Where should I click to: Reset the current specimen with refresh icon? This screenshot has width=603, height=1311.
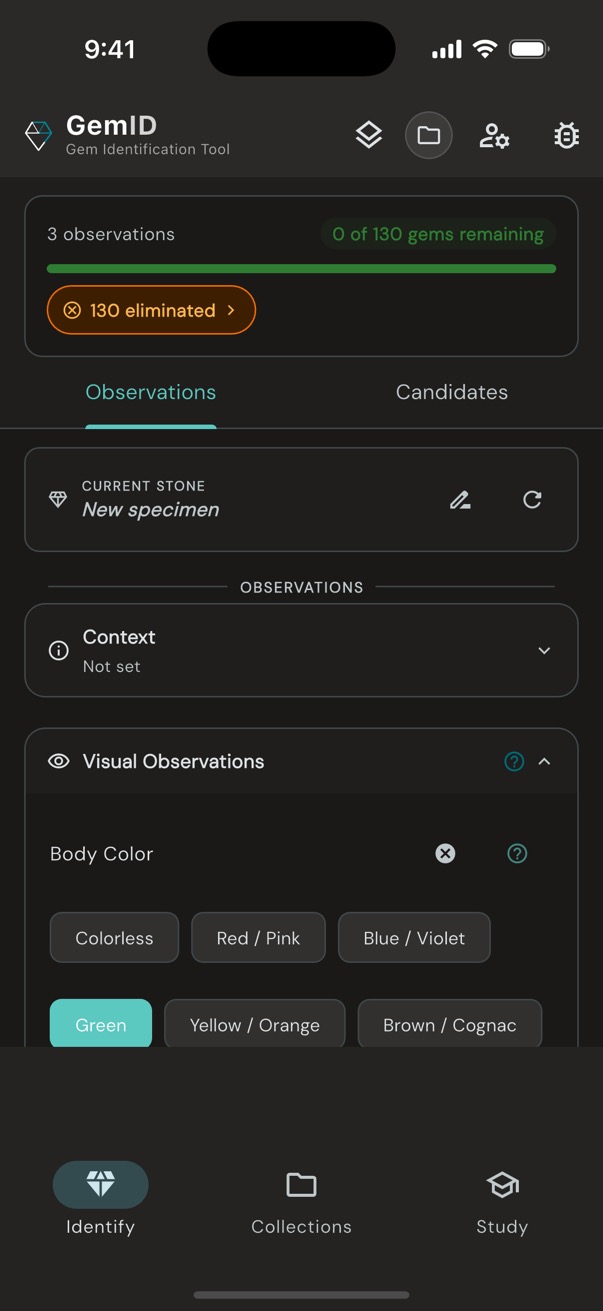coord(532,499)
